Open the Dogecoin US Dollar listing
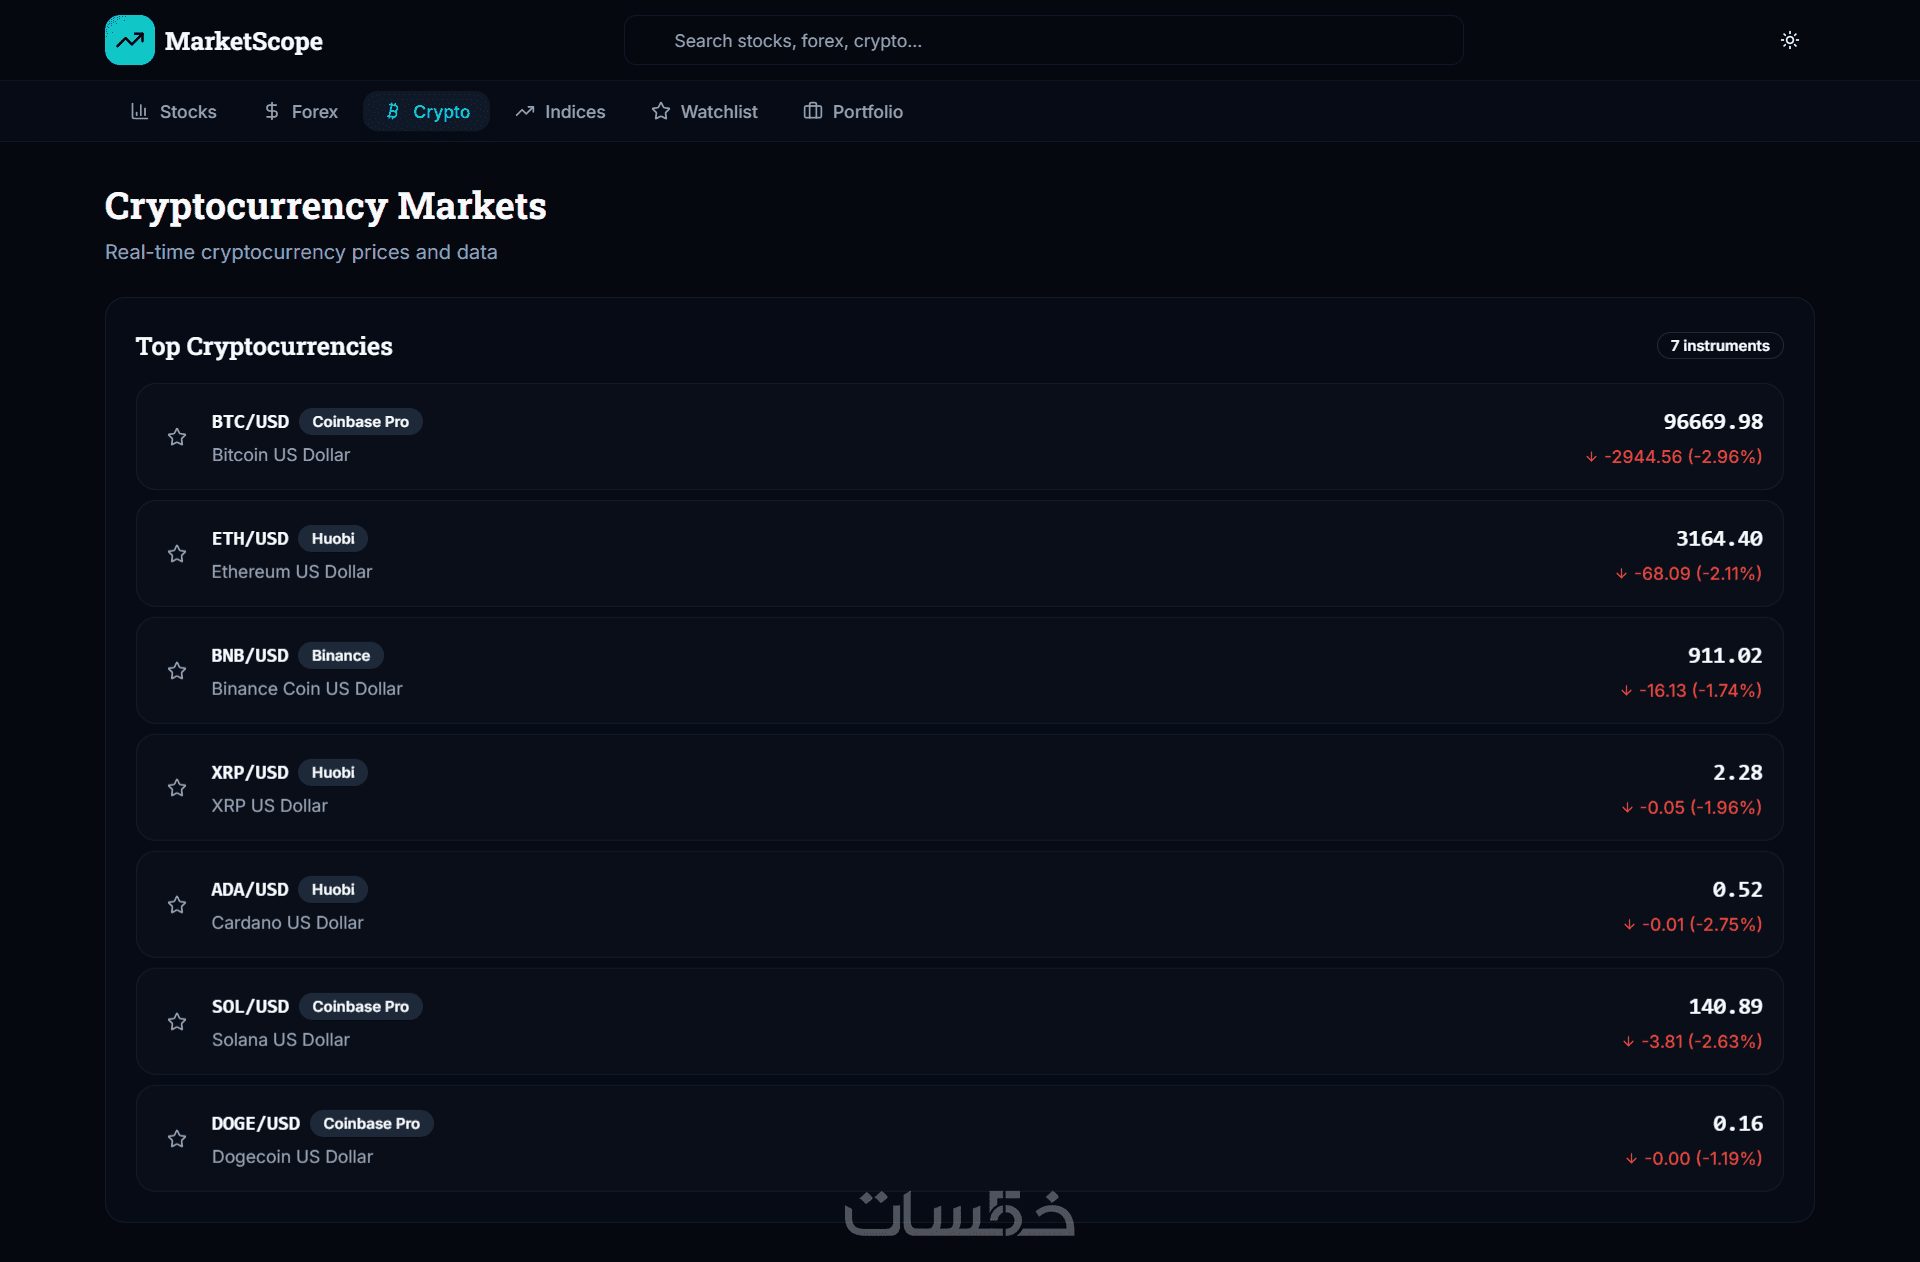Image resolution: width=1920 pixels, height=1262 pixels. pos(292,1157)
